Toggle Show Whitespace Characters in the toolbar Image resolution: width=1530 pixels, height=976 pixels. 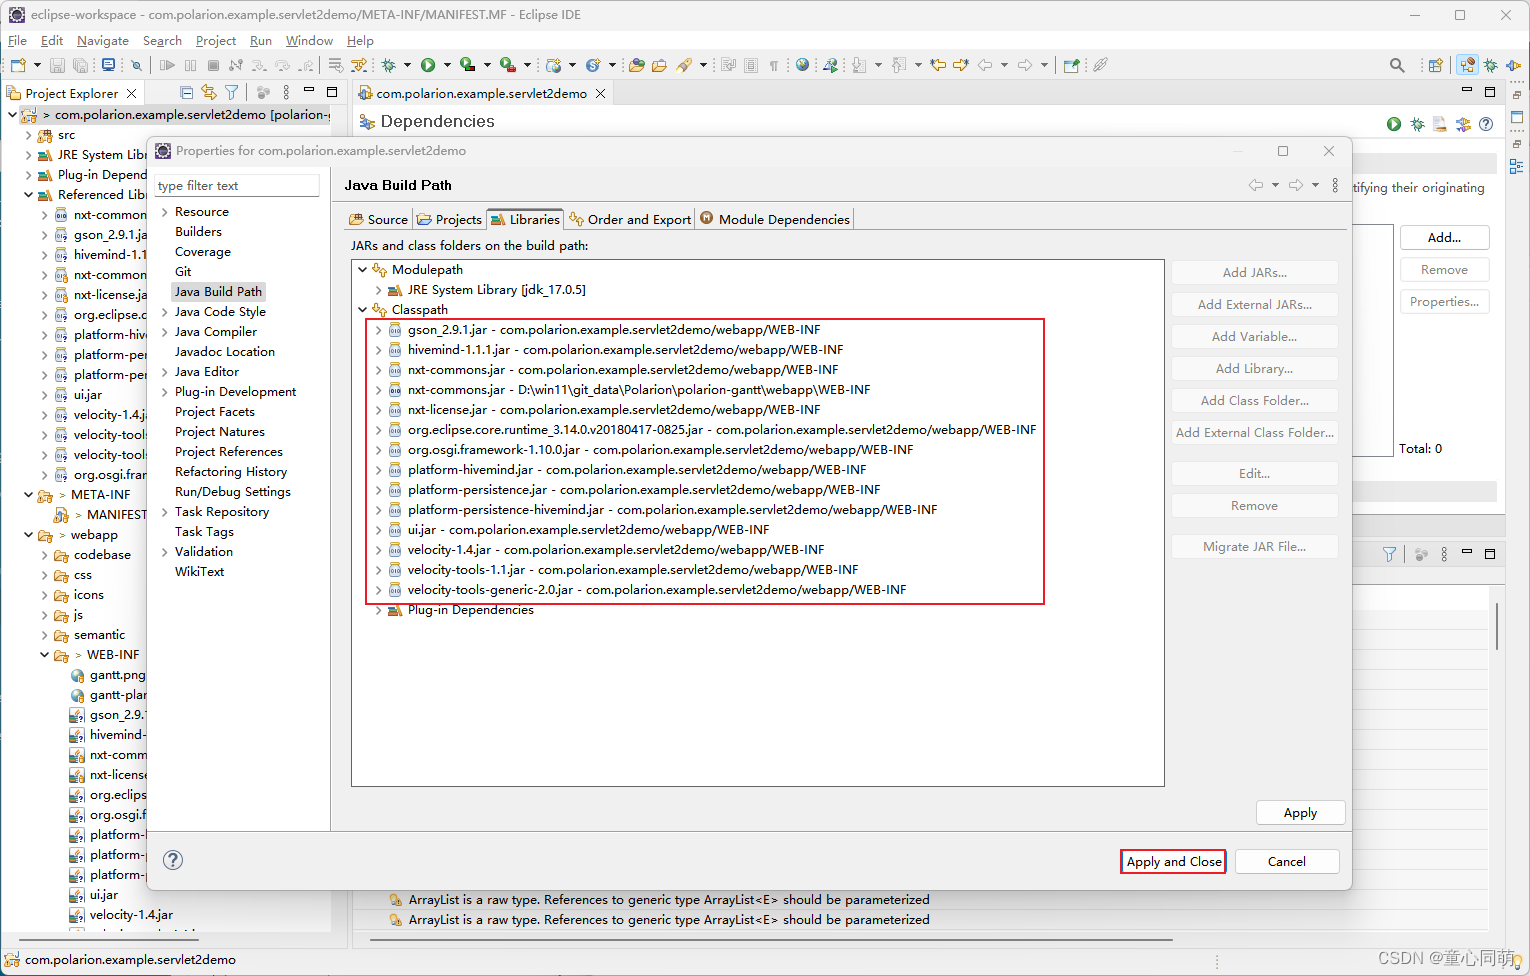775,64
